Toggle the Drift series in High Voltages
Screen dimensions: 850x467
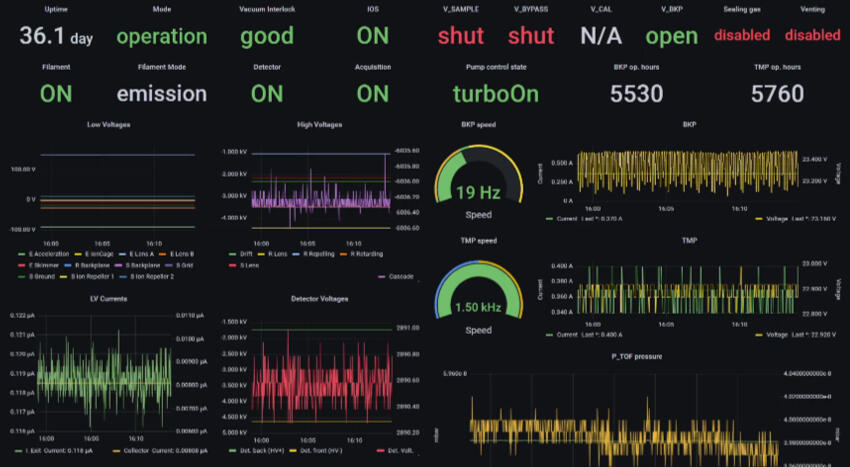click(243, 254)
